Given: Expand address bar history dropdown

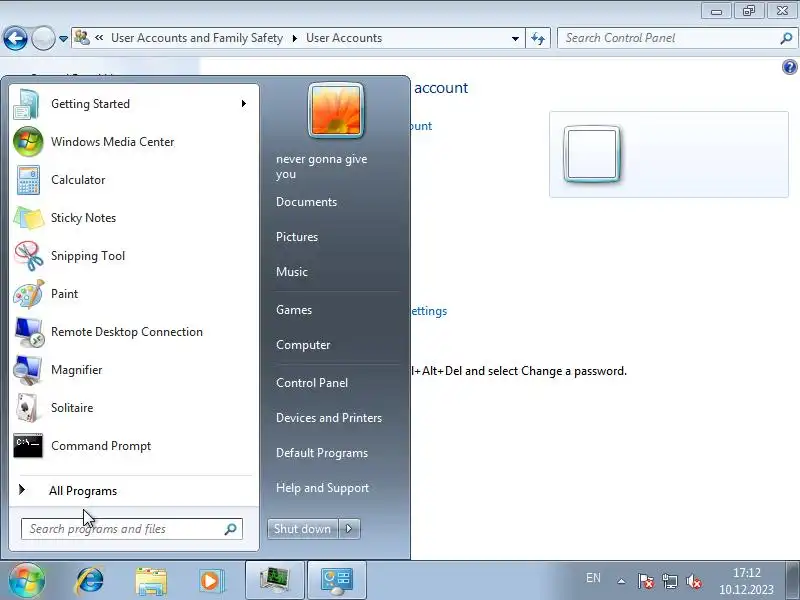Looking at the screenshot, I should point(515,38).
